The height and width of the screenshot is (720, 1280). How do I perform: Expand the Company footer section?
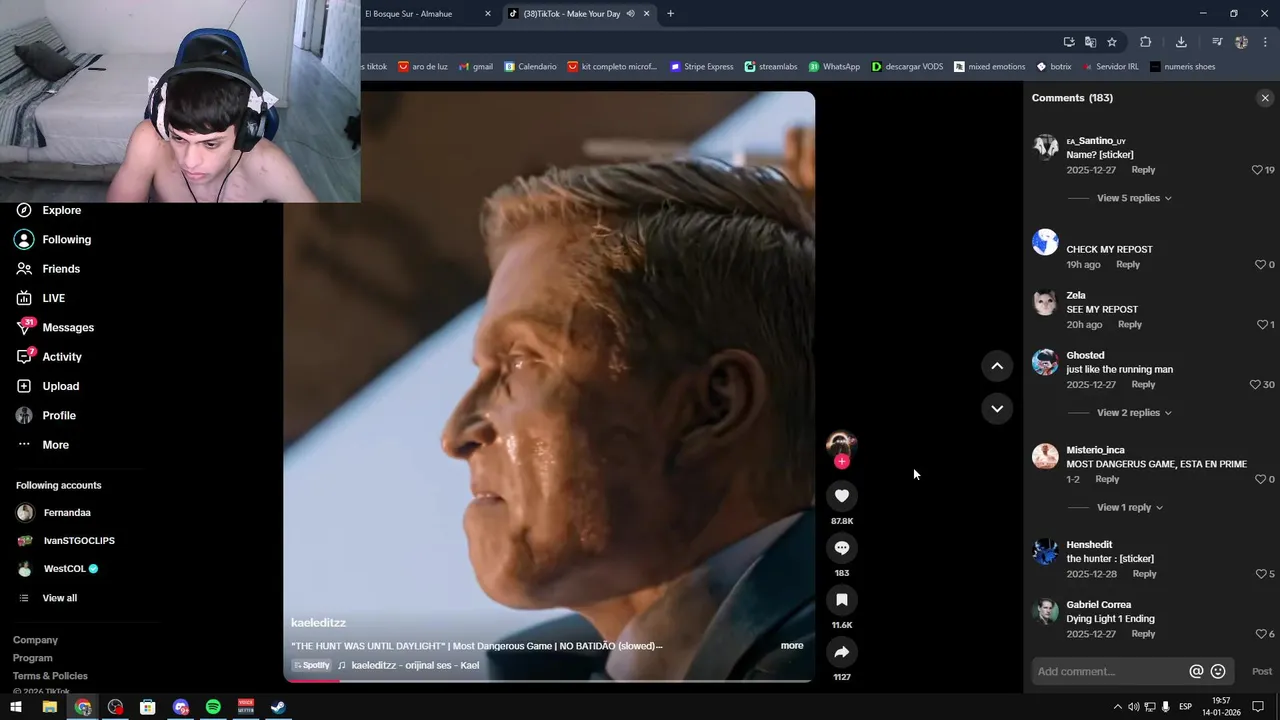click(x=35, y=640)
